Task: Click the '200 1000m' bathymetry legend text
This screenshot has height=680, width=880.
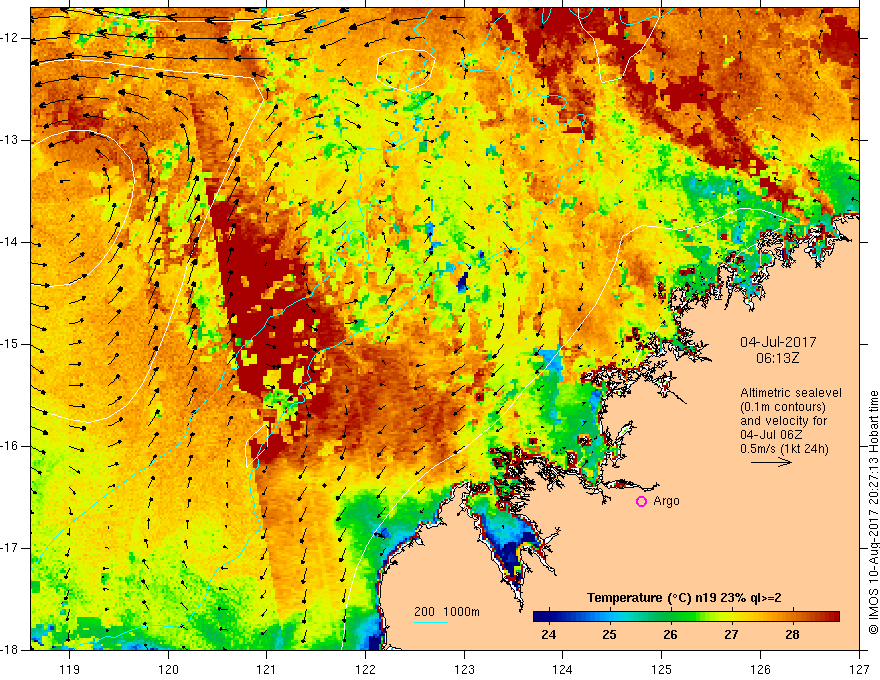Action: click(447, 612)
